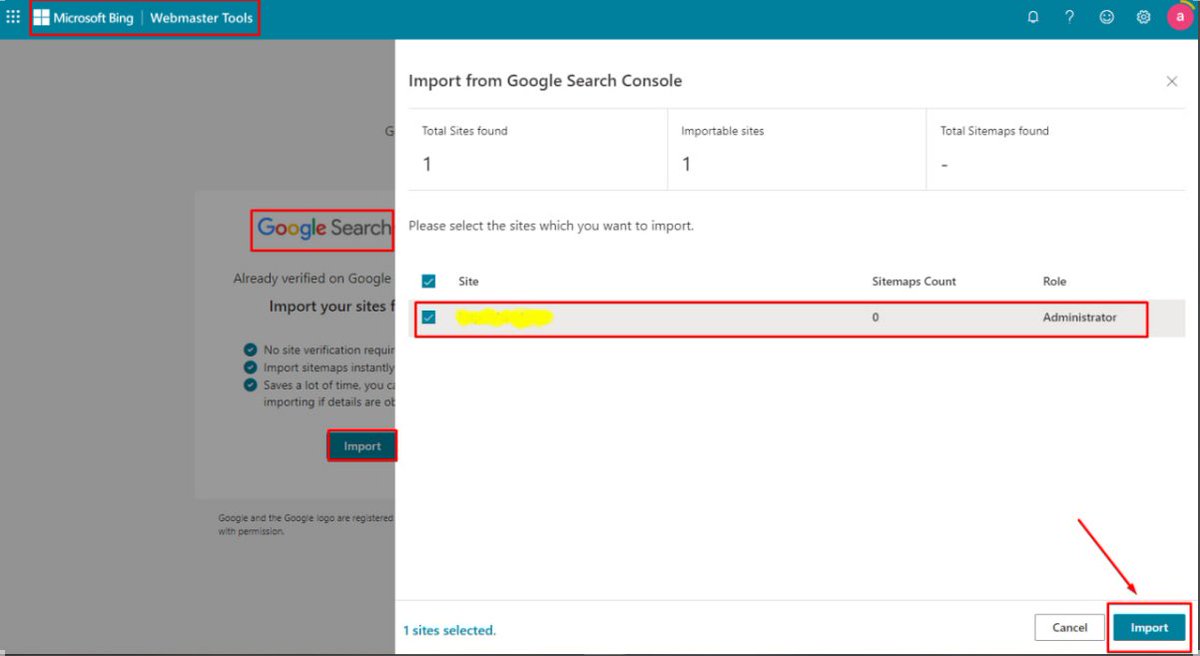Image resolution: width=1200 pixels, height=656 pixels.
Task: Open the account avatar "a"
Action: [1180, 17]
